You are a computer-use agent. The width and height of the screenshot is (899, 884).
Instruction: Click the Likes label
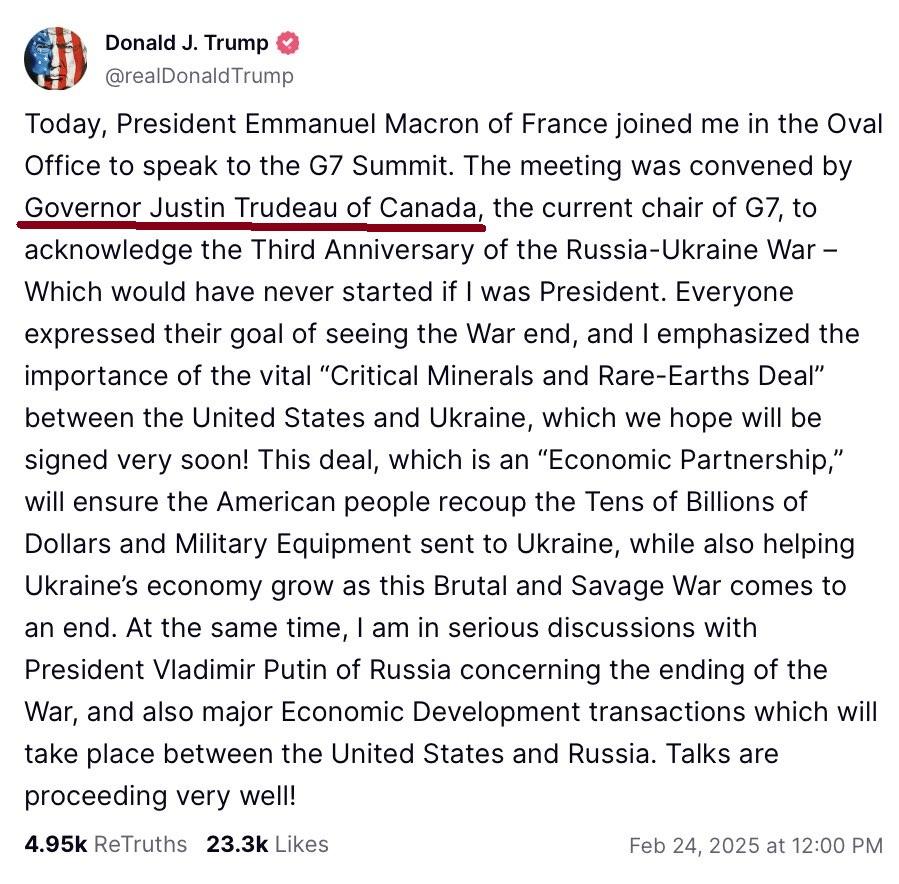(x=302, y=844)
